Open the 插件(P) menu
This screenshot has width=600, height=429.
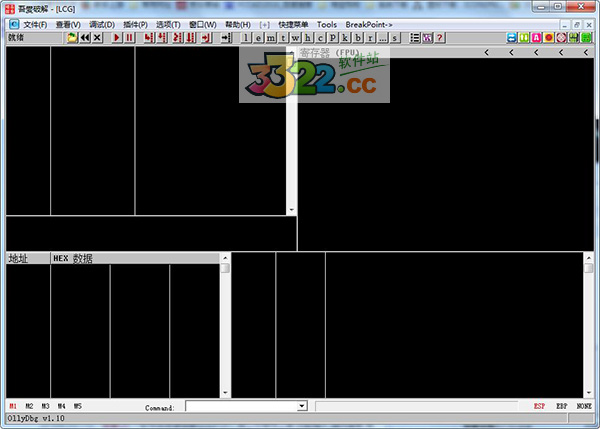135,25
